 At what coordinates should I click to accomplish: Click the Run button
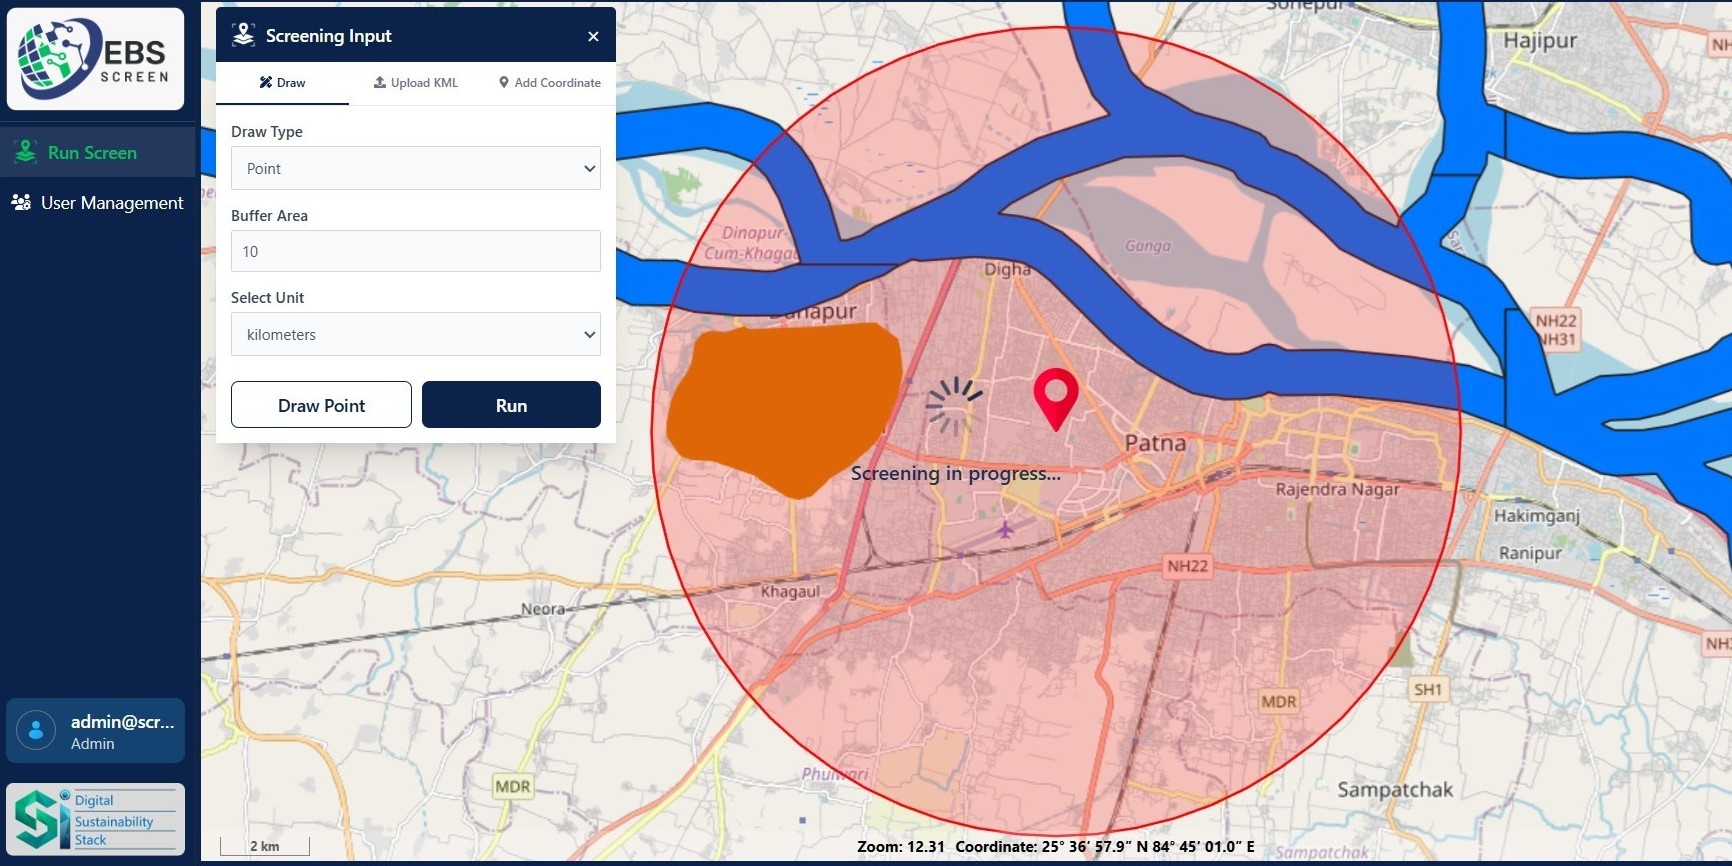[x=510, y=405]
